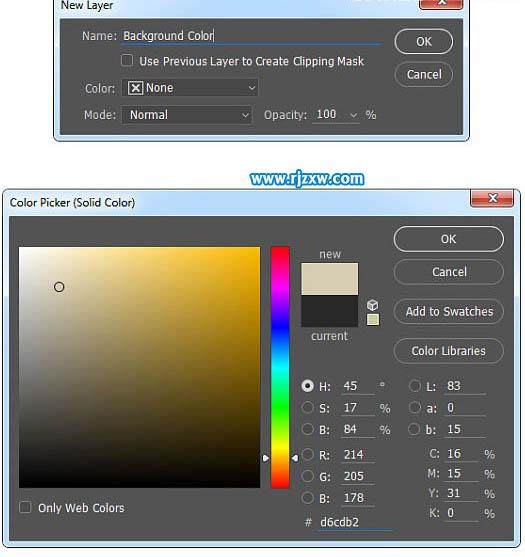Click the small web-safe color swatch

[373, 319]
